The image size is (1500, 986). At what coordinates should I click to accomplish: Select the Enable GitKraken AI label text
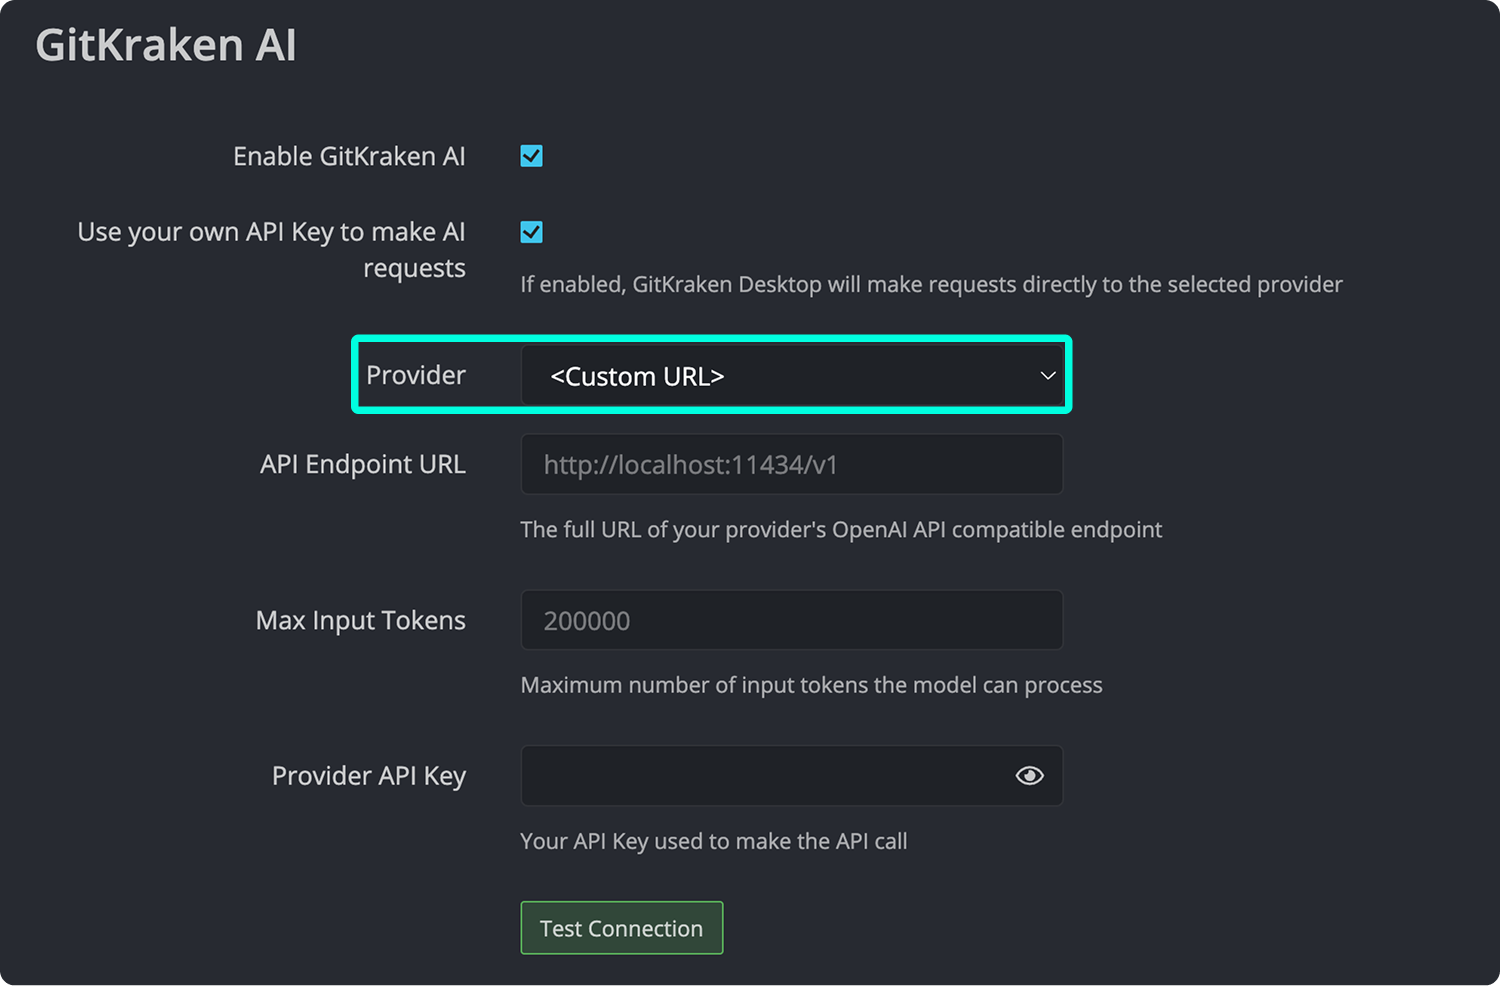point(349,155)
